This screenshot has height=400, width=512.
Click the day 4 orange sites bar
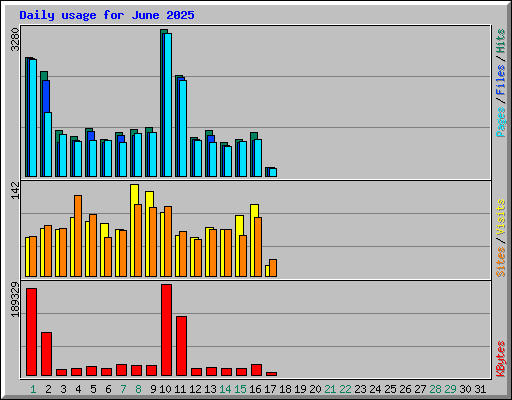coord(78,236)
